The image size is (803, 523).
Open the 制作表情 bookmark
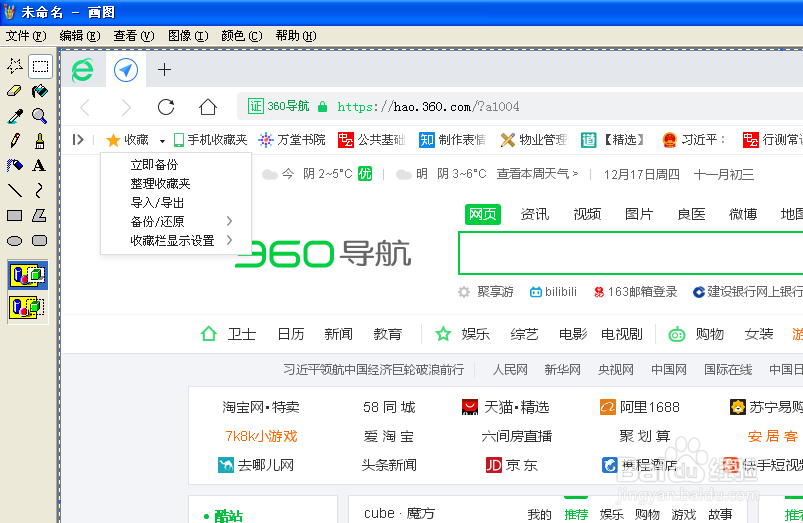(x=452, y=140)
